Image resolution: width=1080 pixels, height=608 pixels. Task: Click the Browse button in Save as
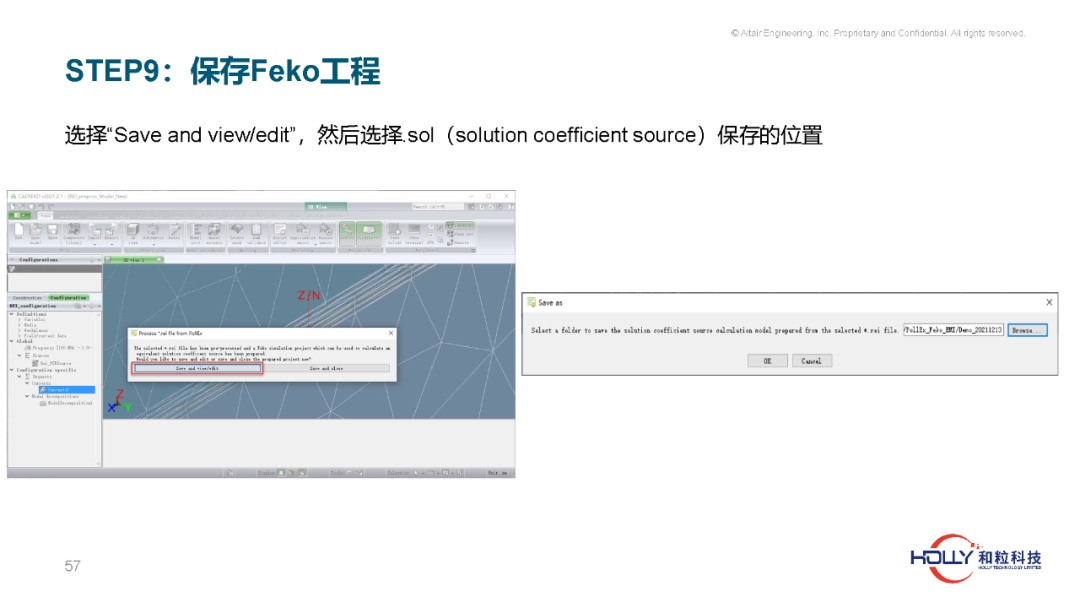point(1027,331)
